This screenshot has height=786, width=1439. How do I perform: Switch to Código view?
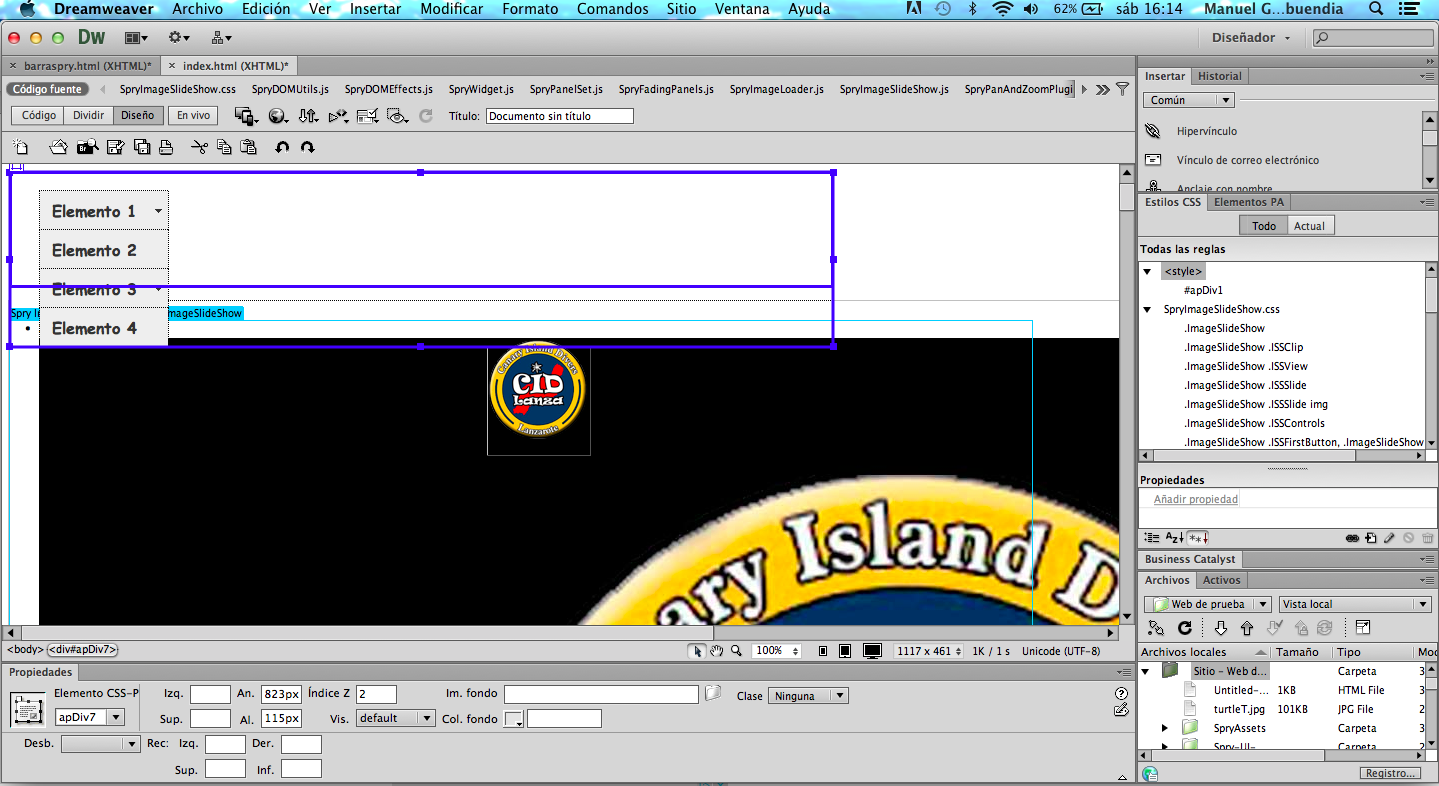pos(39,115)
